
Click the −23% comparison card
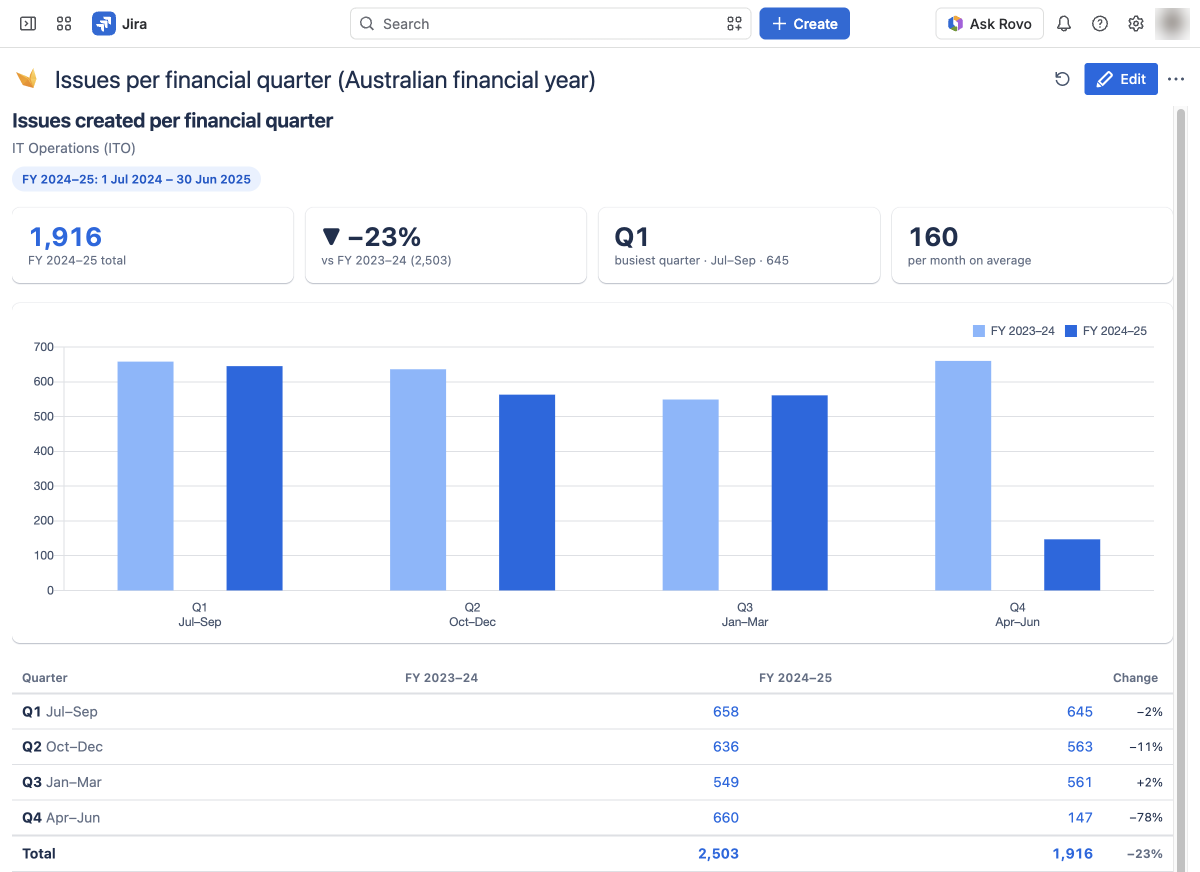coord(446,246)
